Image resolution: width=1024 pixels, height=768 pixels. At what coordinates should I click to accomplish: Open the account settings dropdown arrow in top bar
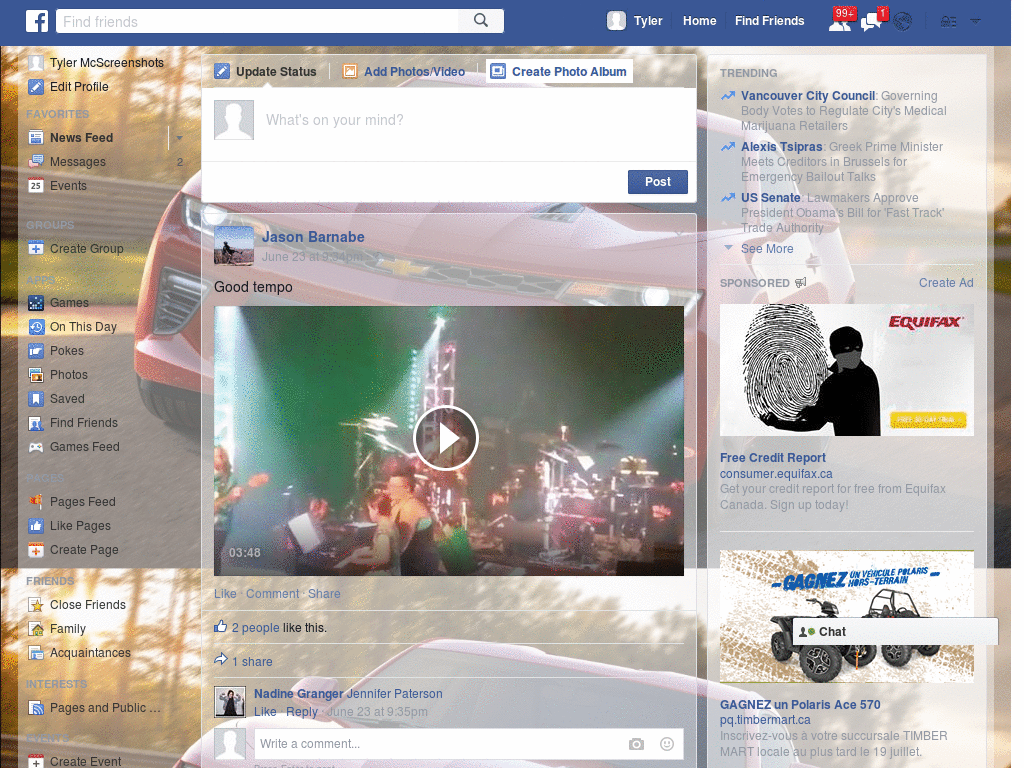pos(975,20)
